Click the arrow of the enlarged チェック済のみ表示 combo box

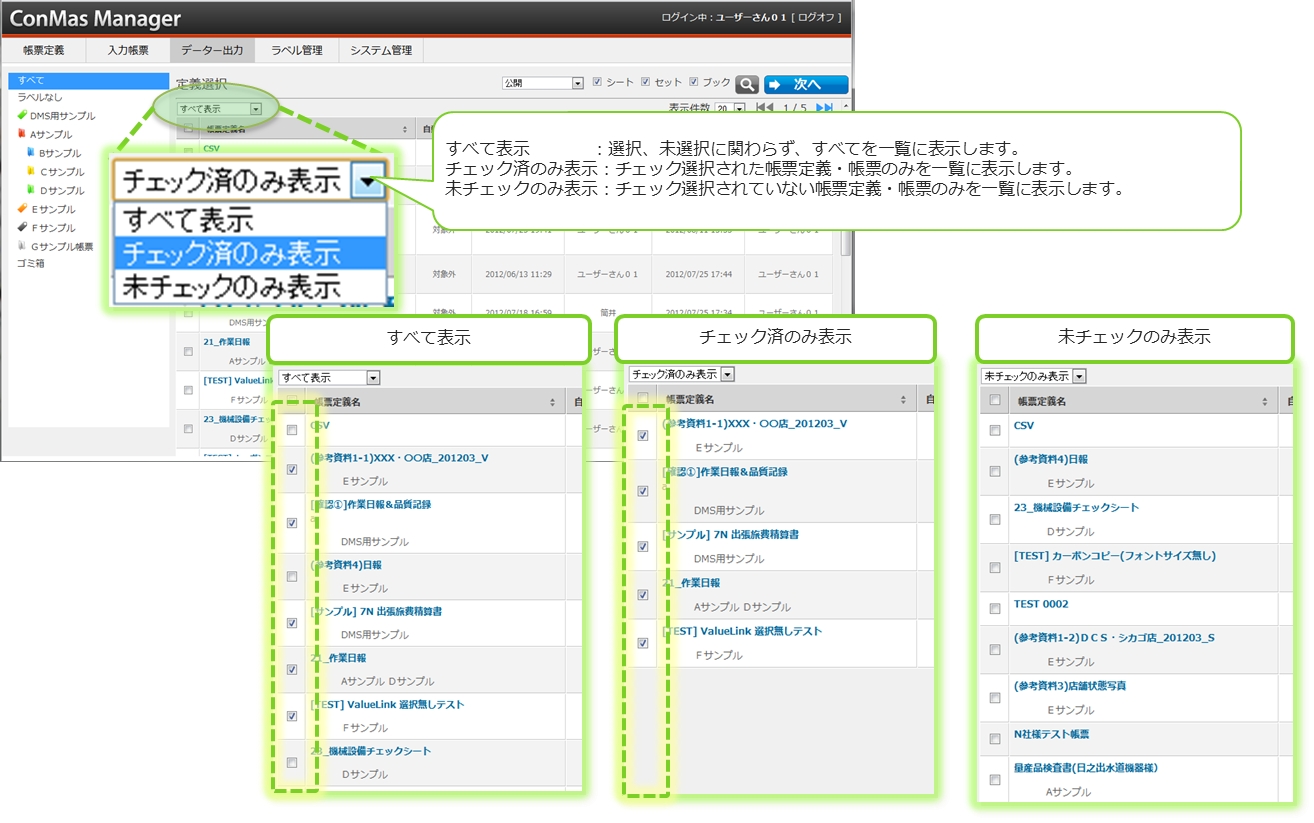click(x=370, y=182)
